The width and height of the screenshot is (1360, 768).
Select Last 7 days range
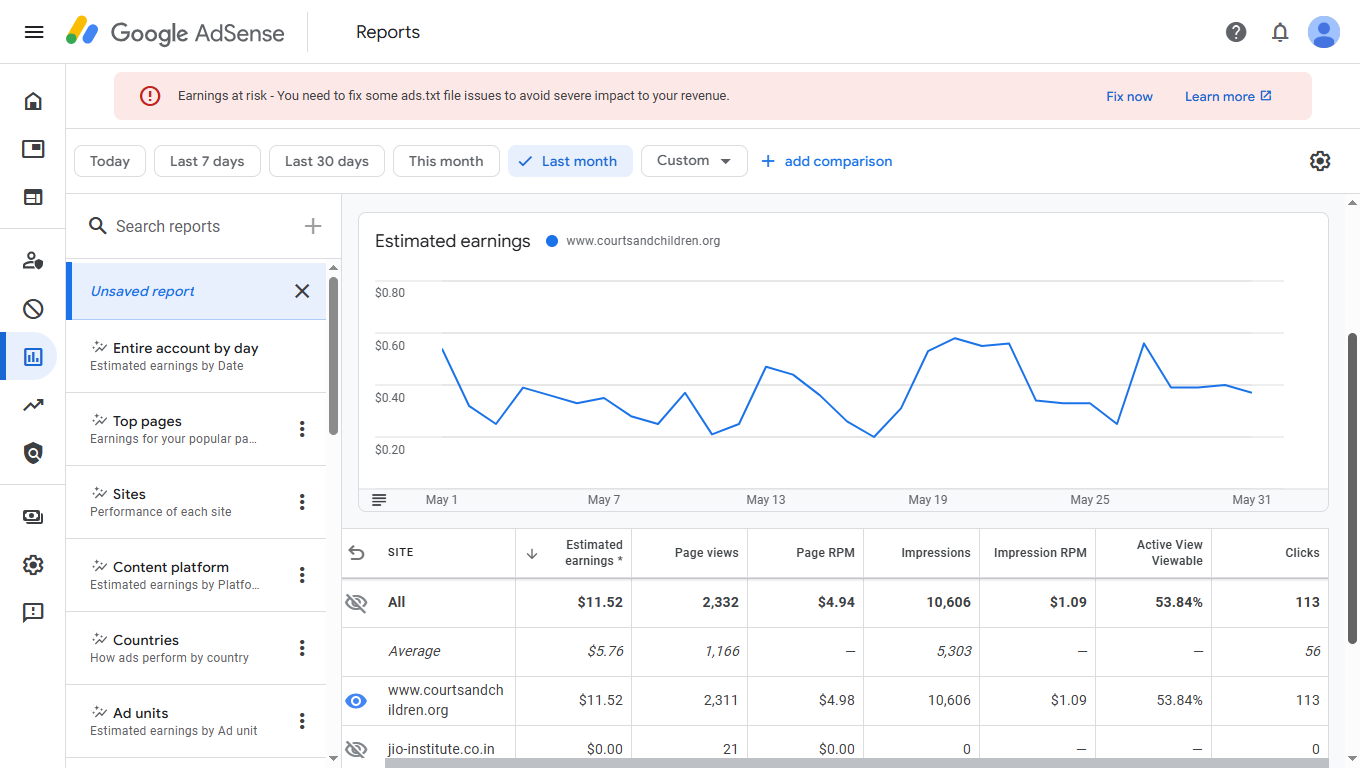pos(207,161)
